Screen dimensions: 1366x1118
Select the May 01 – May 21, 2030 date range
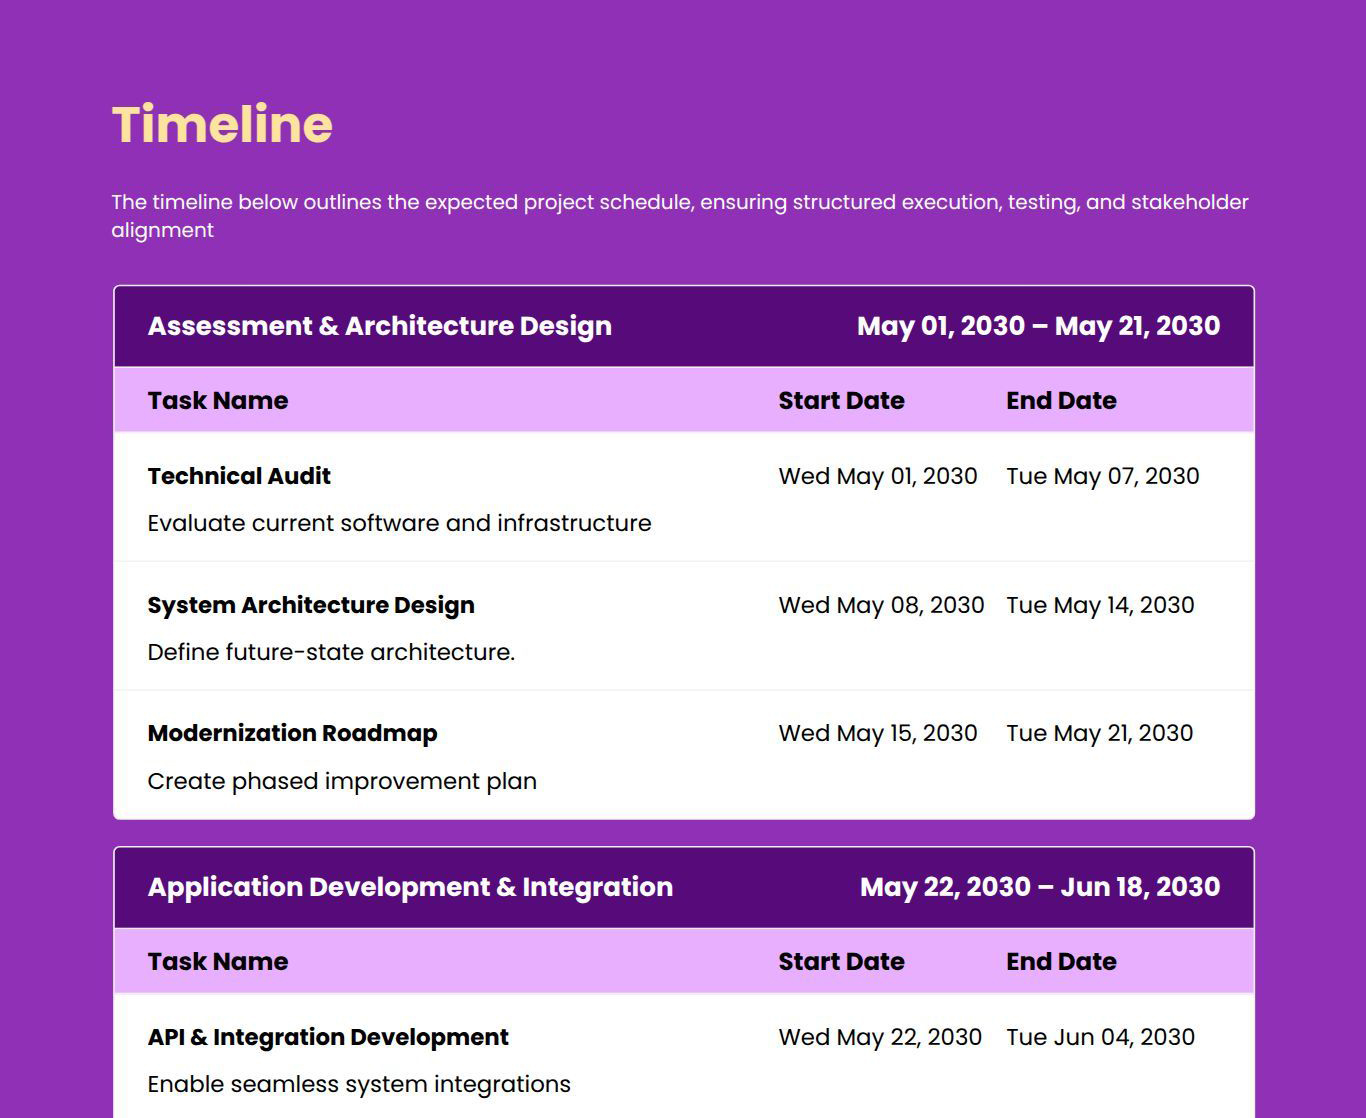point(1038,326)
